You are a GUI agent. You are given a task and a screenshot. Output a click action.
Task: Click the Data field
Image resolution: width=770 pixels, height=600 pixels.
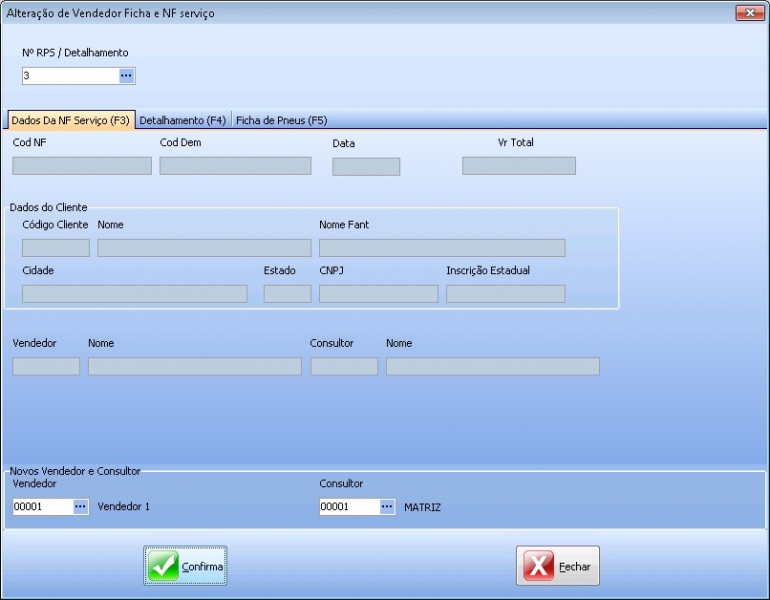(366, 167)
